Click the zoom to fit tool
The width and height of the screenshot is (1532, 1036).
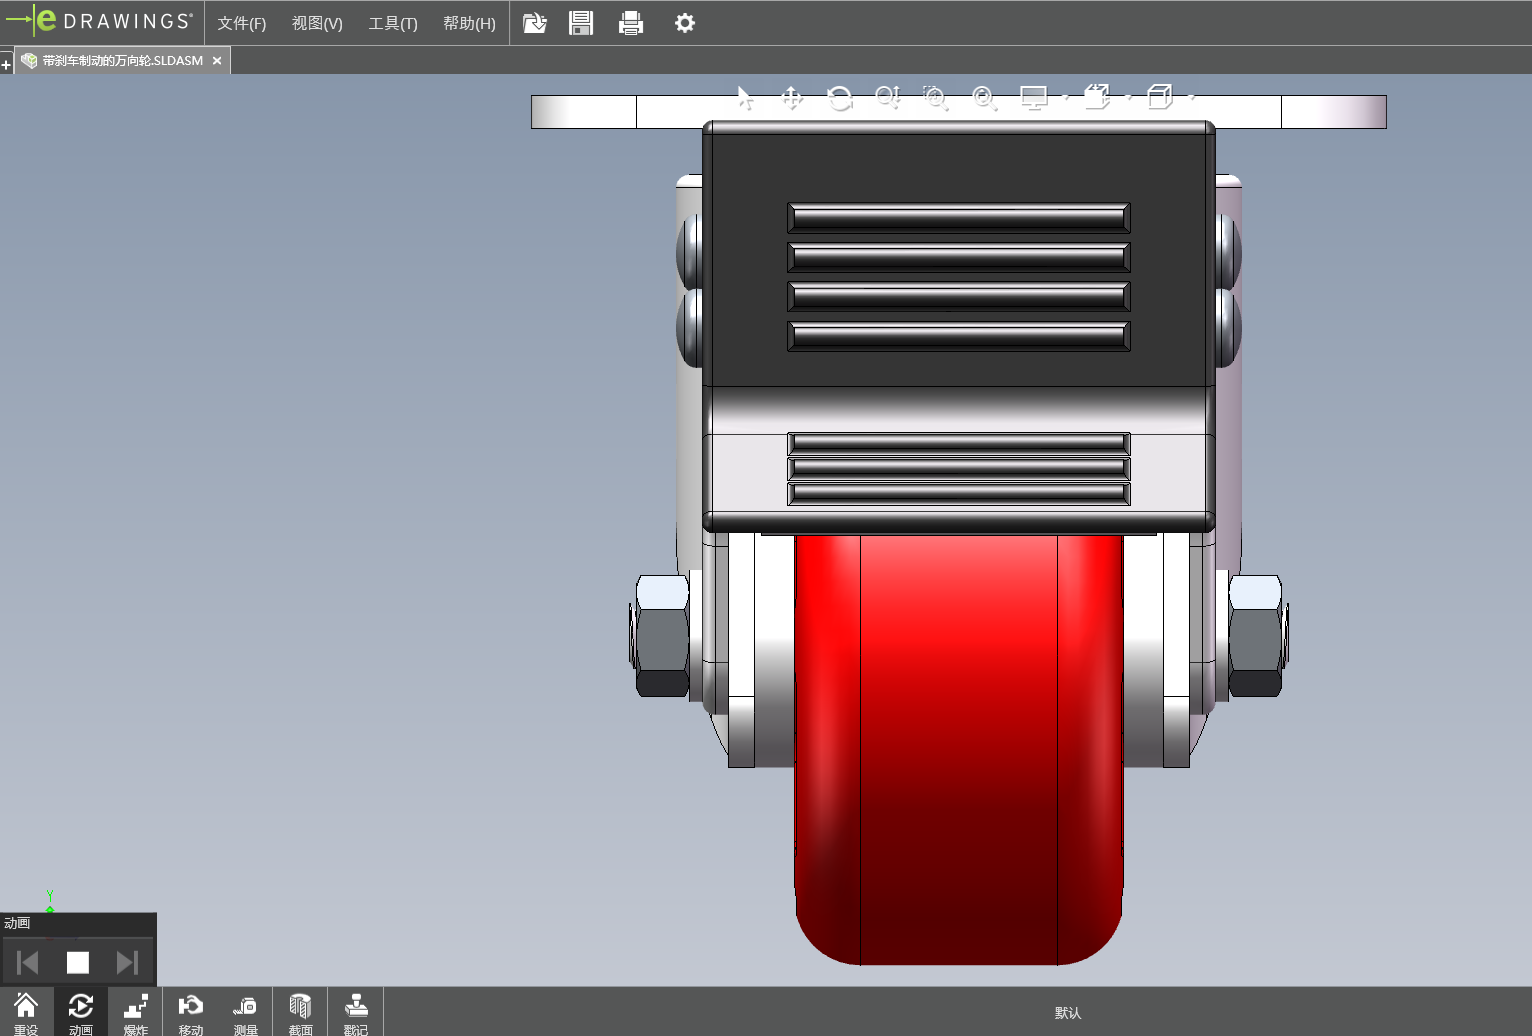pyautogui.click(x=984, y=98)
